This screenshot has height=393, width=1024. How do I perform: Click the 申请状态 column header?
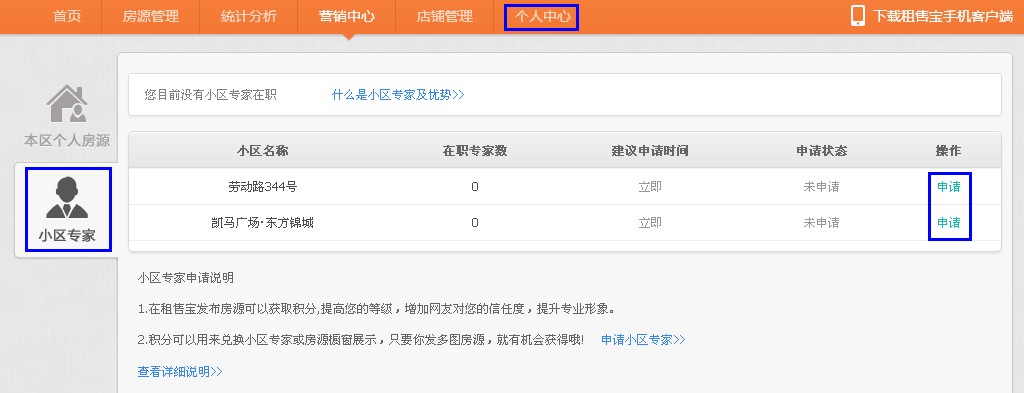coord(822,151)
